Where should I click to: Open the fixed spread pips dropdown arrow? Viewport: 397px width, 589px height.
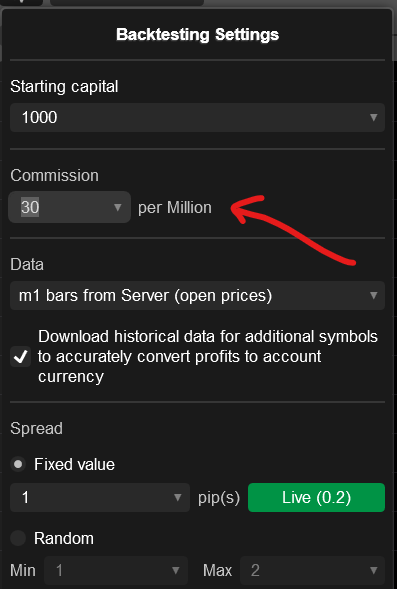pyautogui.click(x=178, y=497)
